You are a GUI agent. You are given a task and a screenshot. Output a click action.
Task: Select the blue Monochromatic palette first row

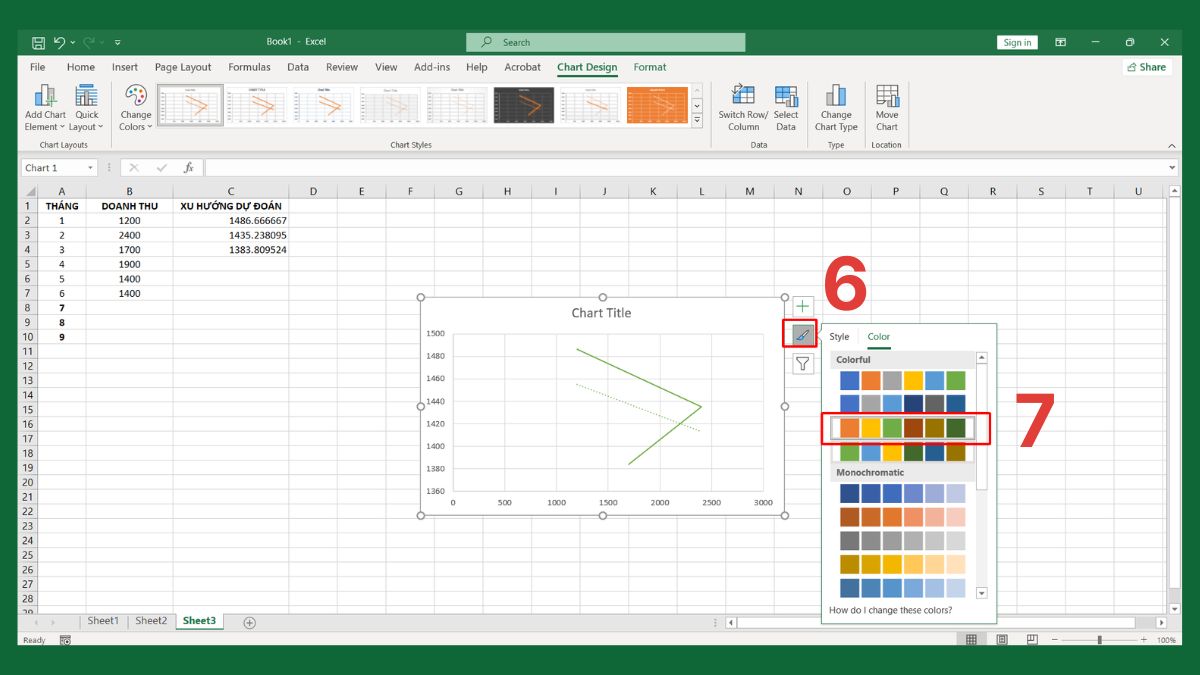click(903, 493)
